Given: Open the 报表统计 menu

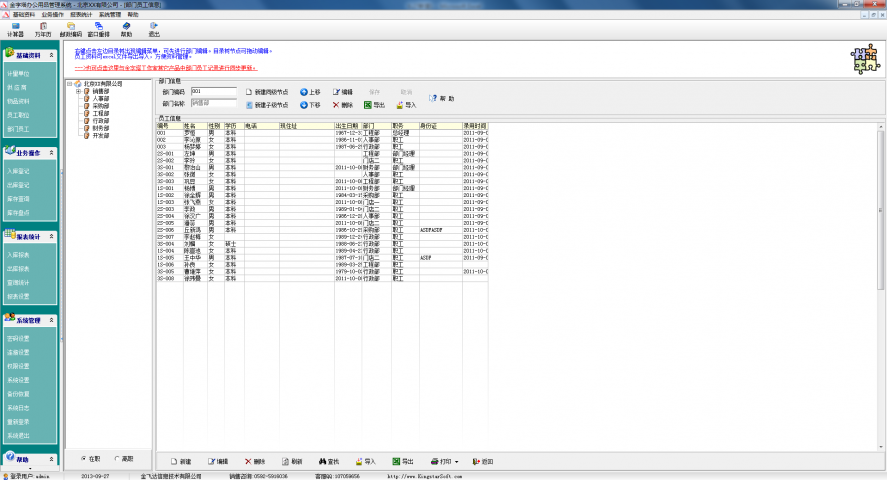Looking at the screenshot, I should pos(84,15).
